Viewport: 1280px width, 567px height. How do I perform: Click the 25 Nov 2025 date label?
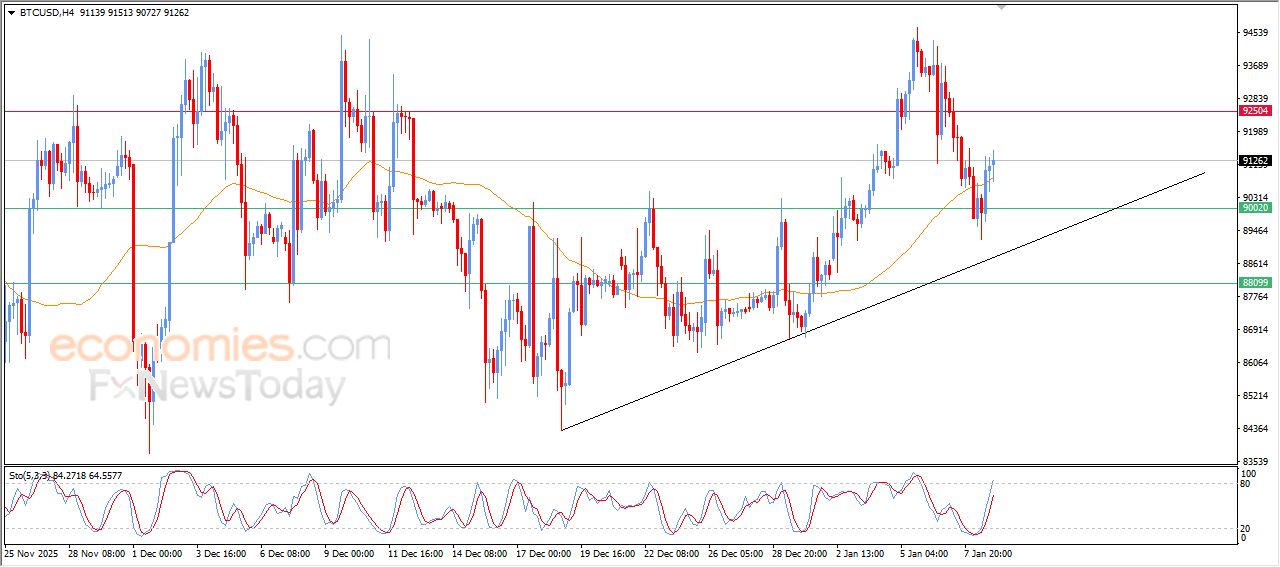click(34, 552)
